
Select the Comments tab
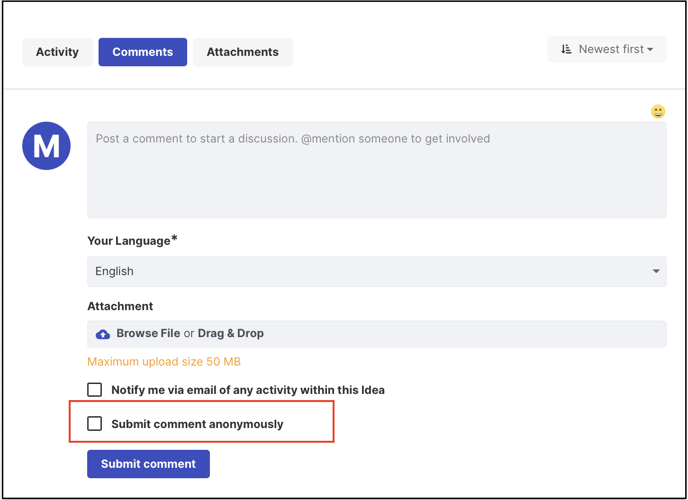143,52
